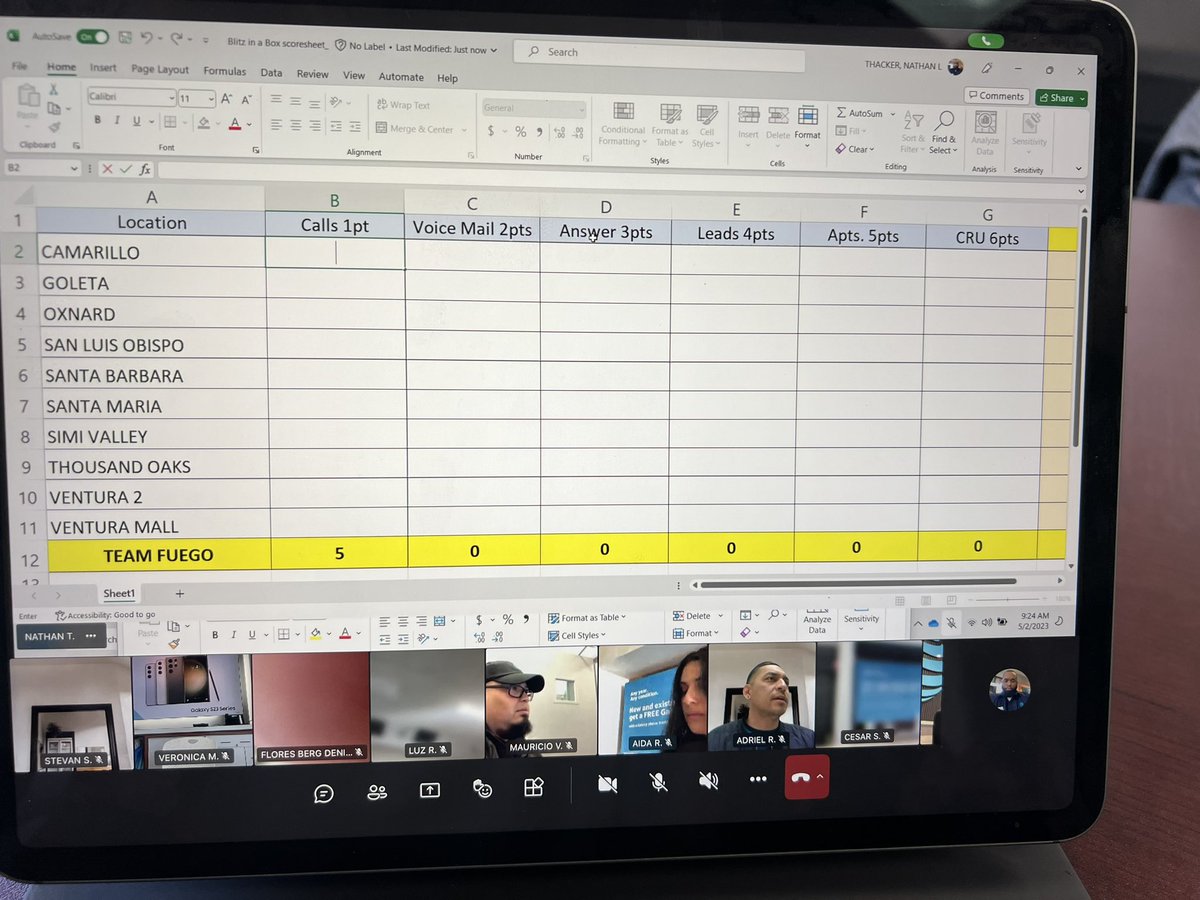The width and height of the screenshot is (1200, 900).
Task: Click the Search box in Excel
Action: 658,54
